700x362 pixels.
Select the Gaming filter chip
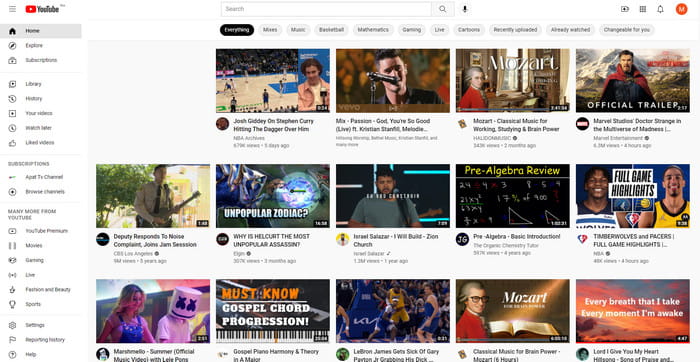tap(412, 30)
